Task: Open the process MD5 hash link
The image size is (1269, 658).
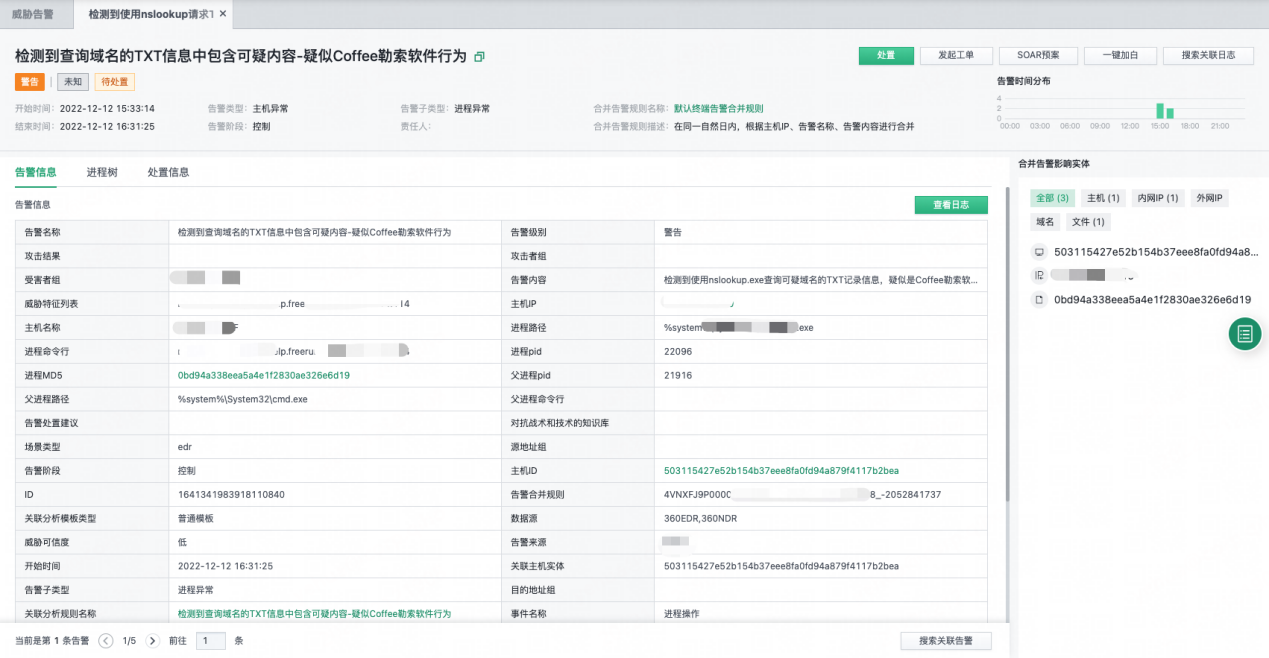Action: coord(263,375)
